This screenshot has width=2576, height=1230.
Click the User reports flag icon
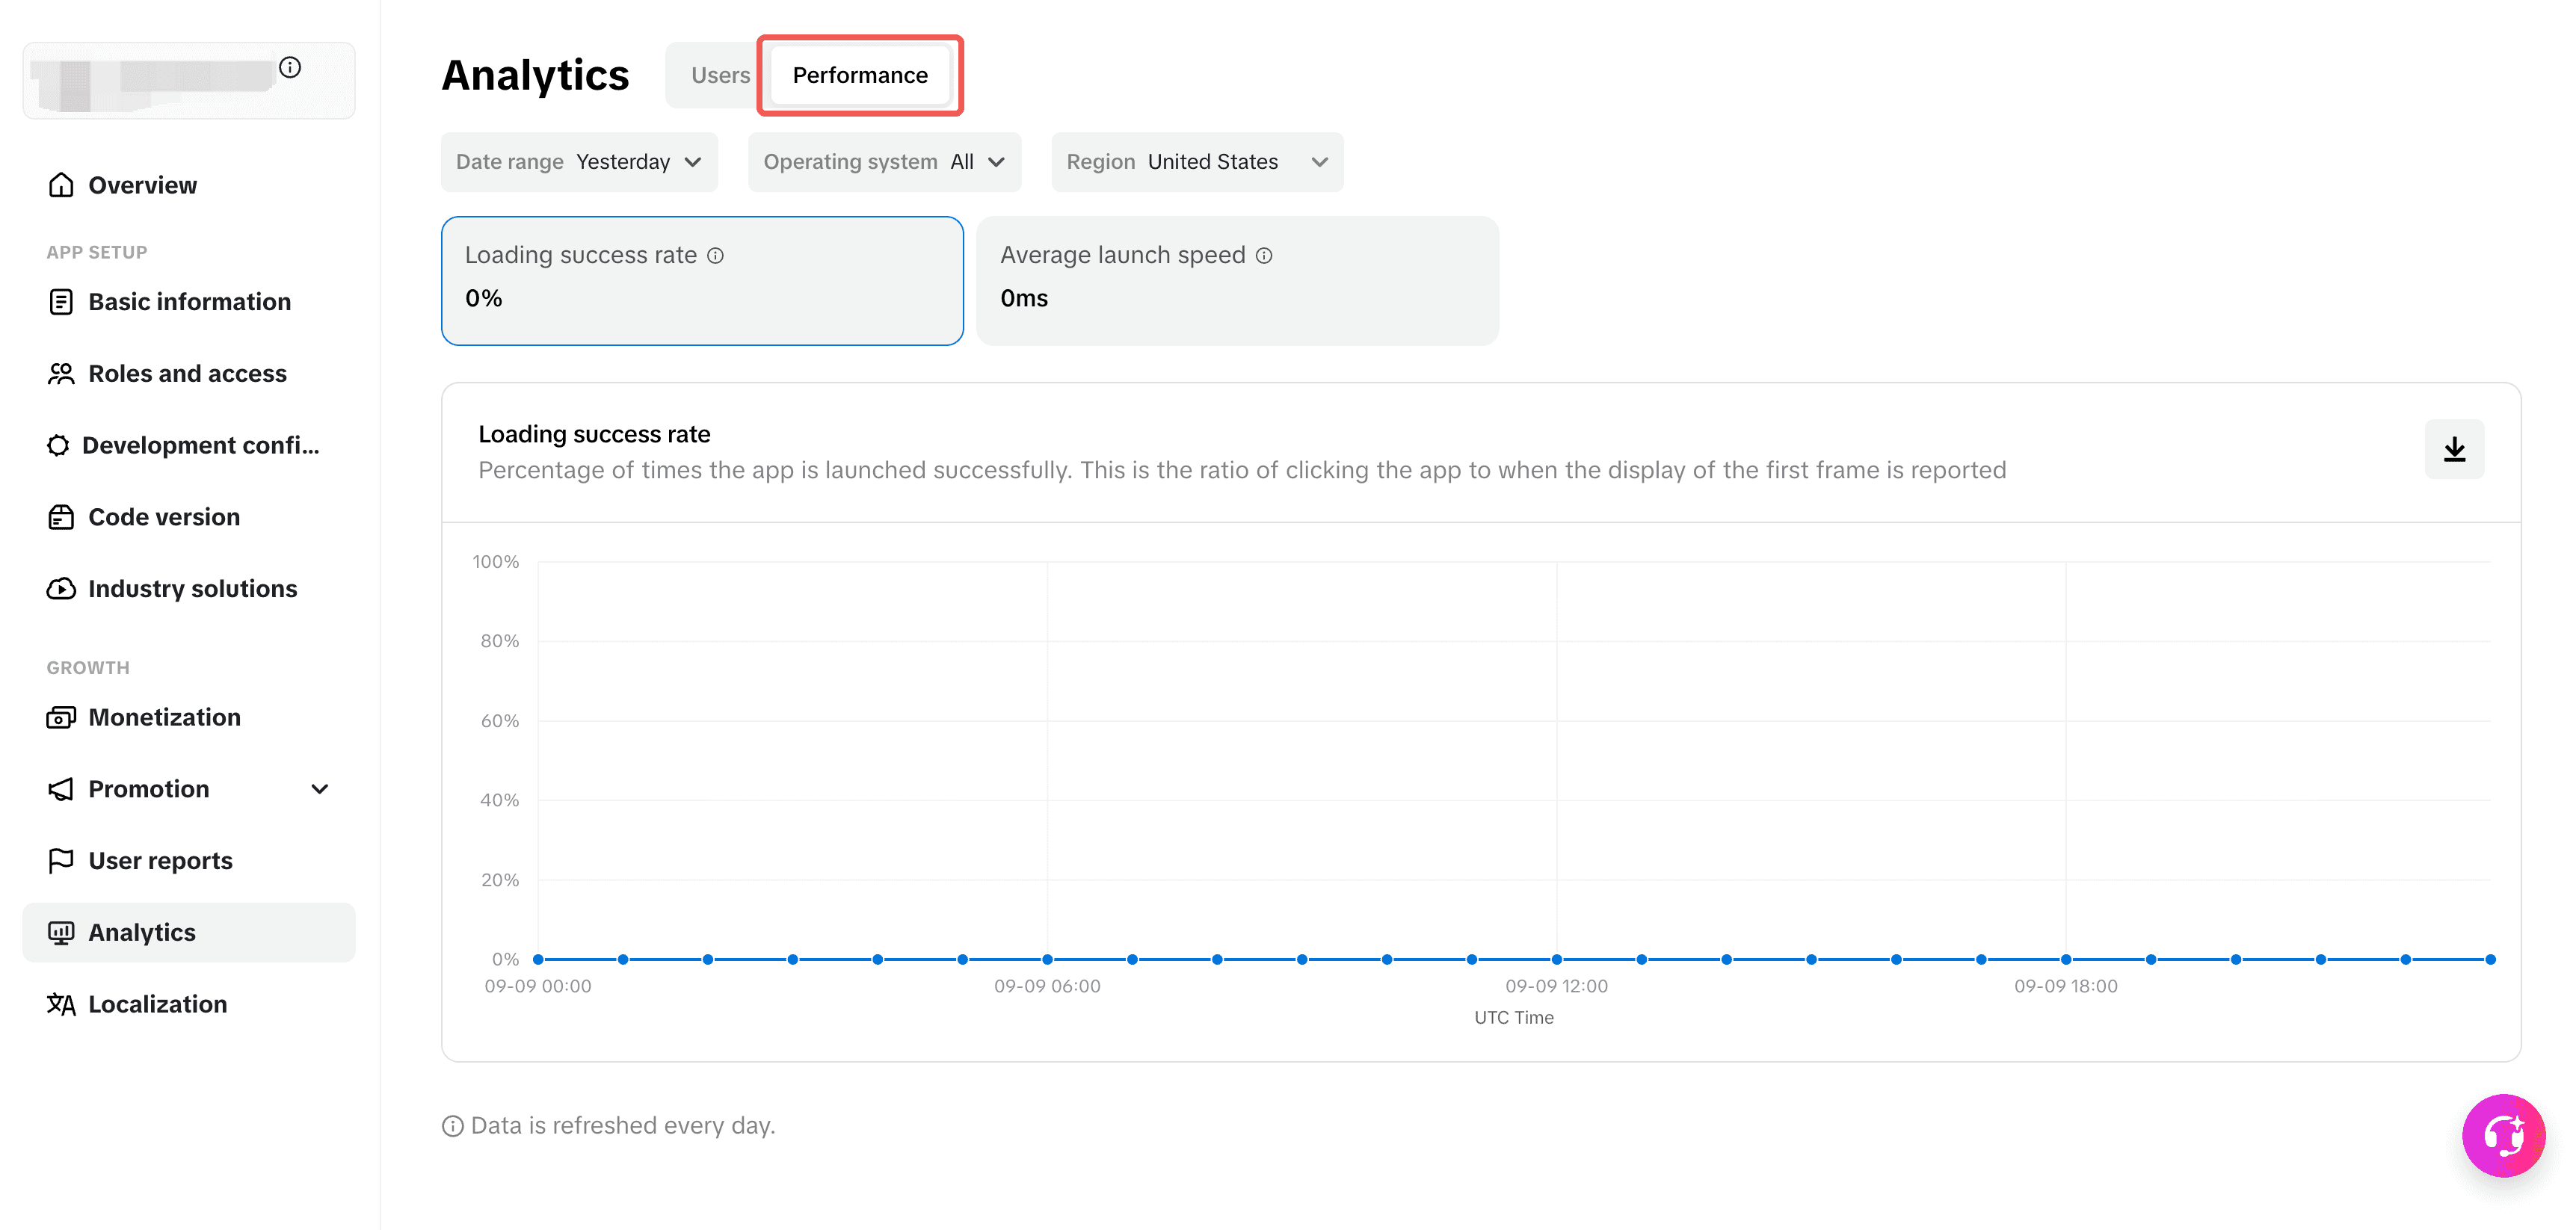(61, 860)
